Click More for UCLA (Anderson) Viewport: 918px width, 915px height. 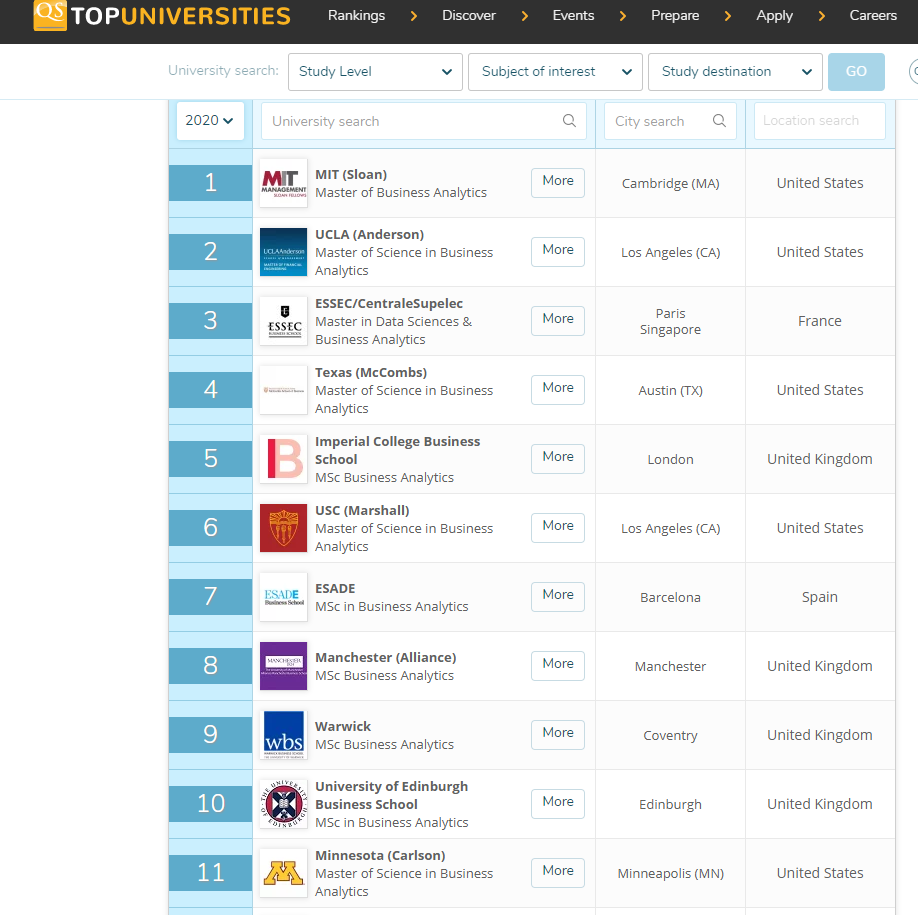pyautogui.click(x=558, y=252)
